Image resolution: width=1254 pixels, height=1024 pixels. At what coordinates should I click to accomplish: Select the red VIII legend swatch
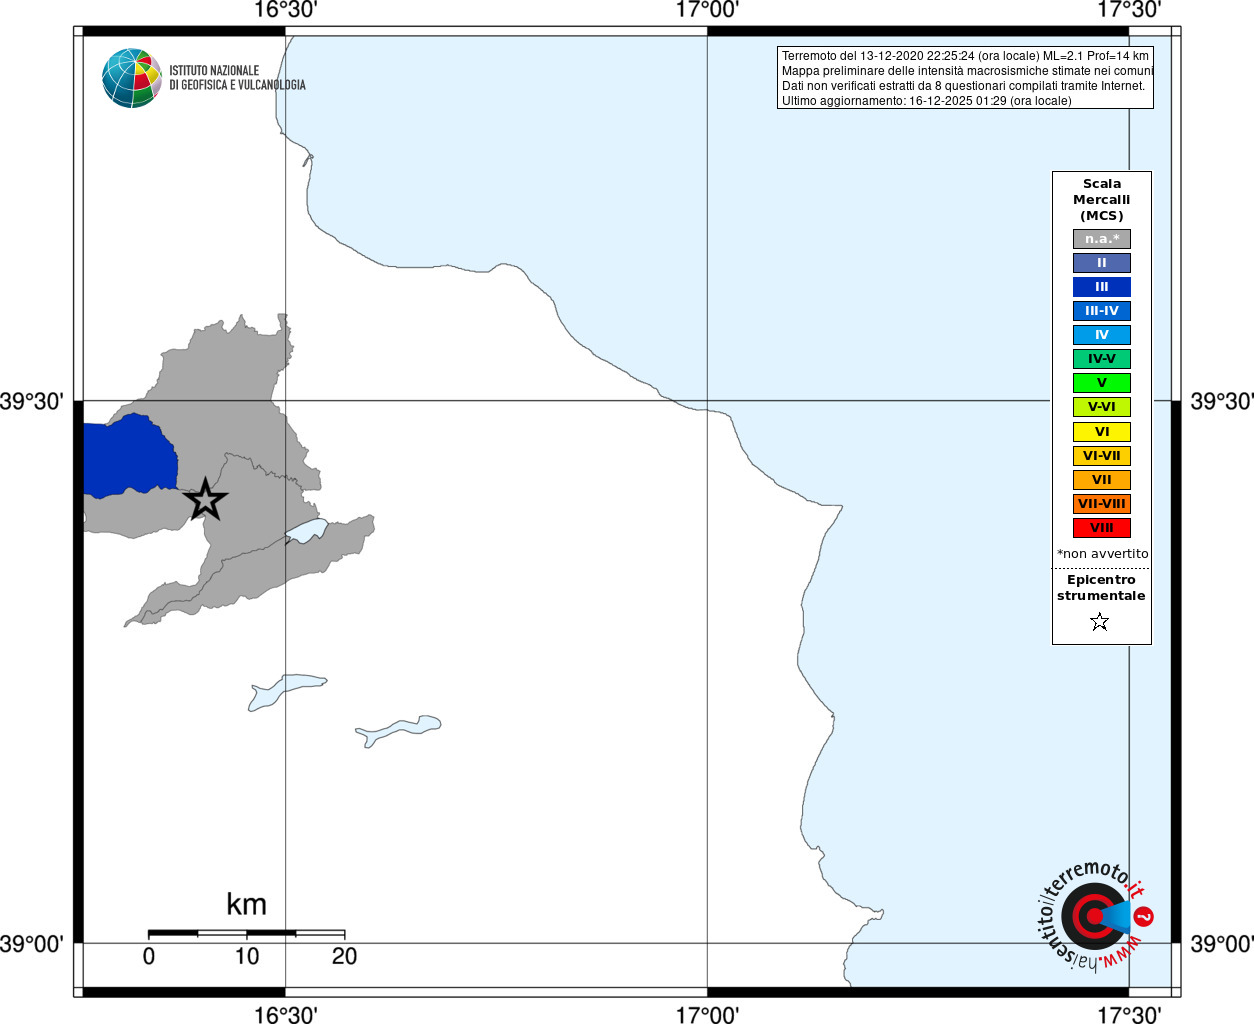coord(1102,528)
